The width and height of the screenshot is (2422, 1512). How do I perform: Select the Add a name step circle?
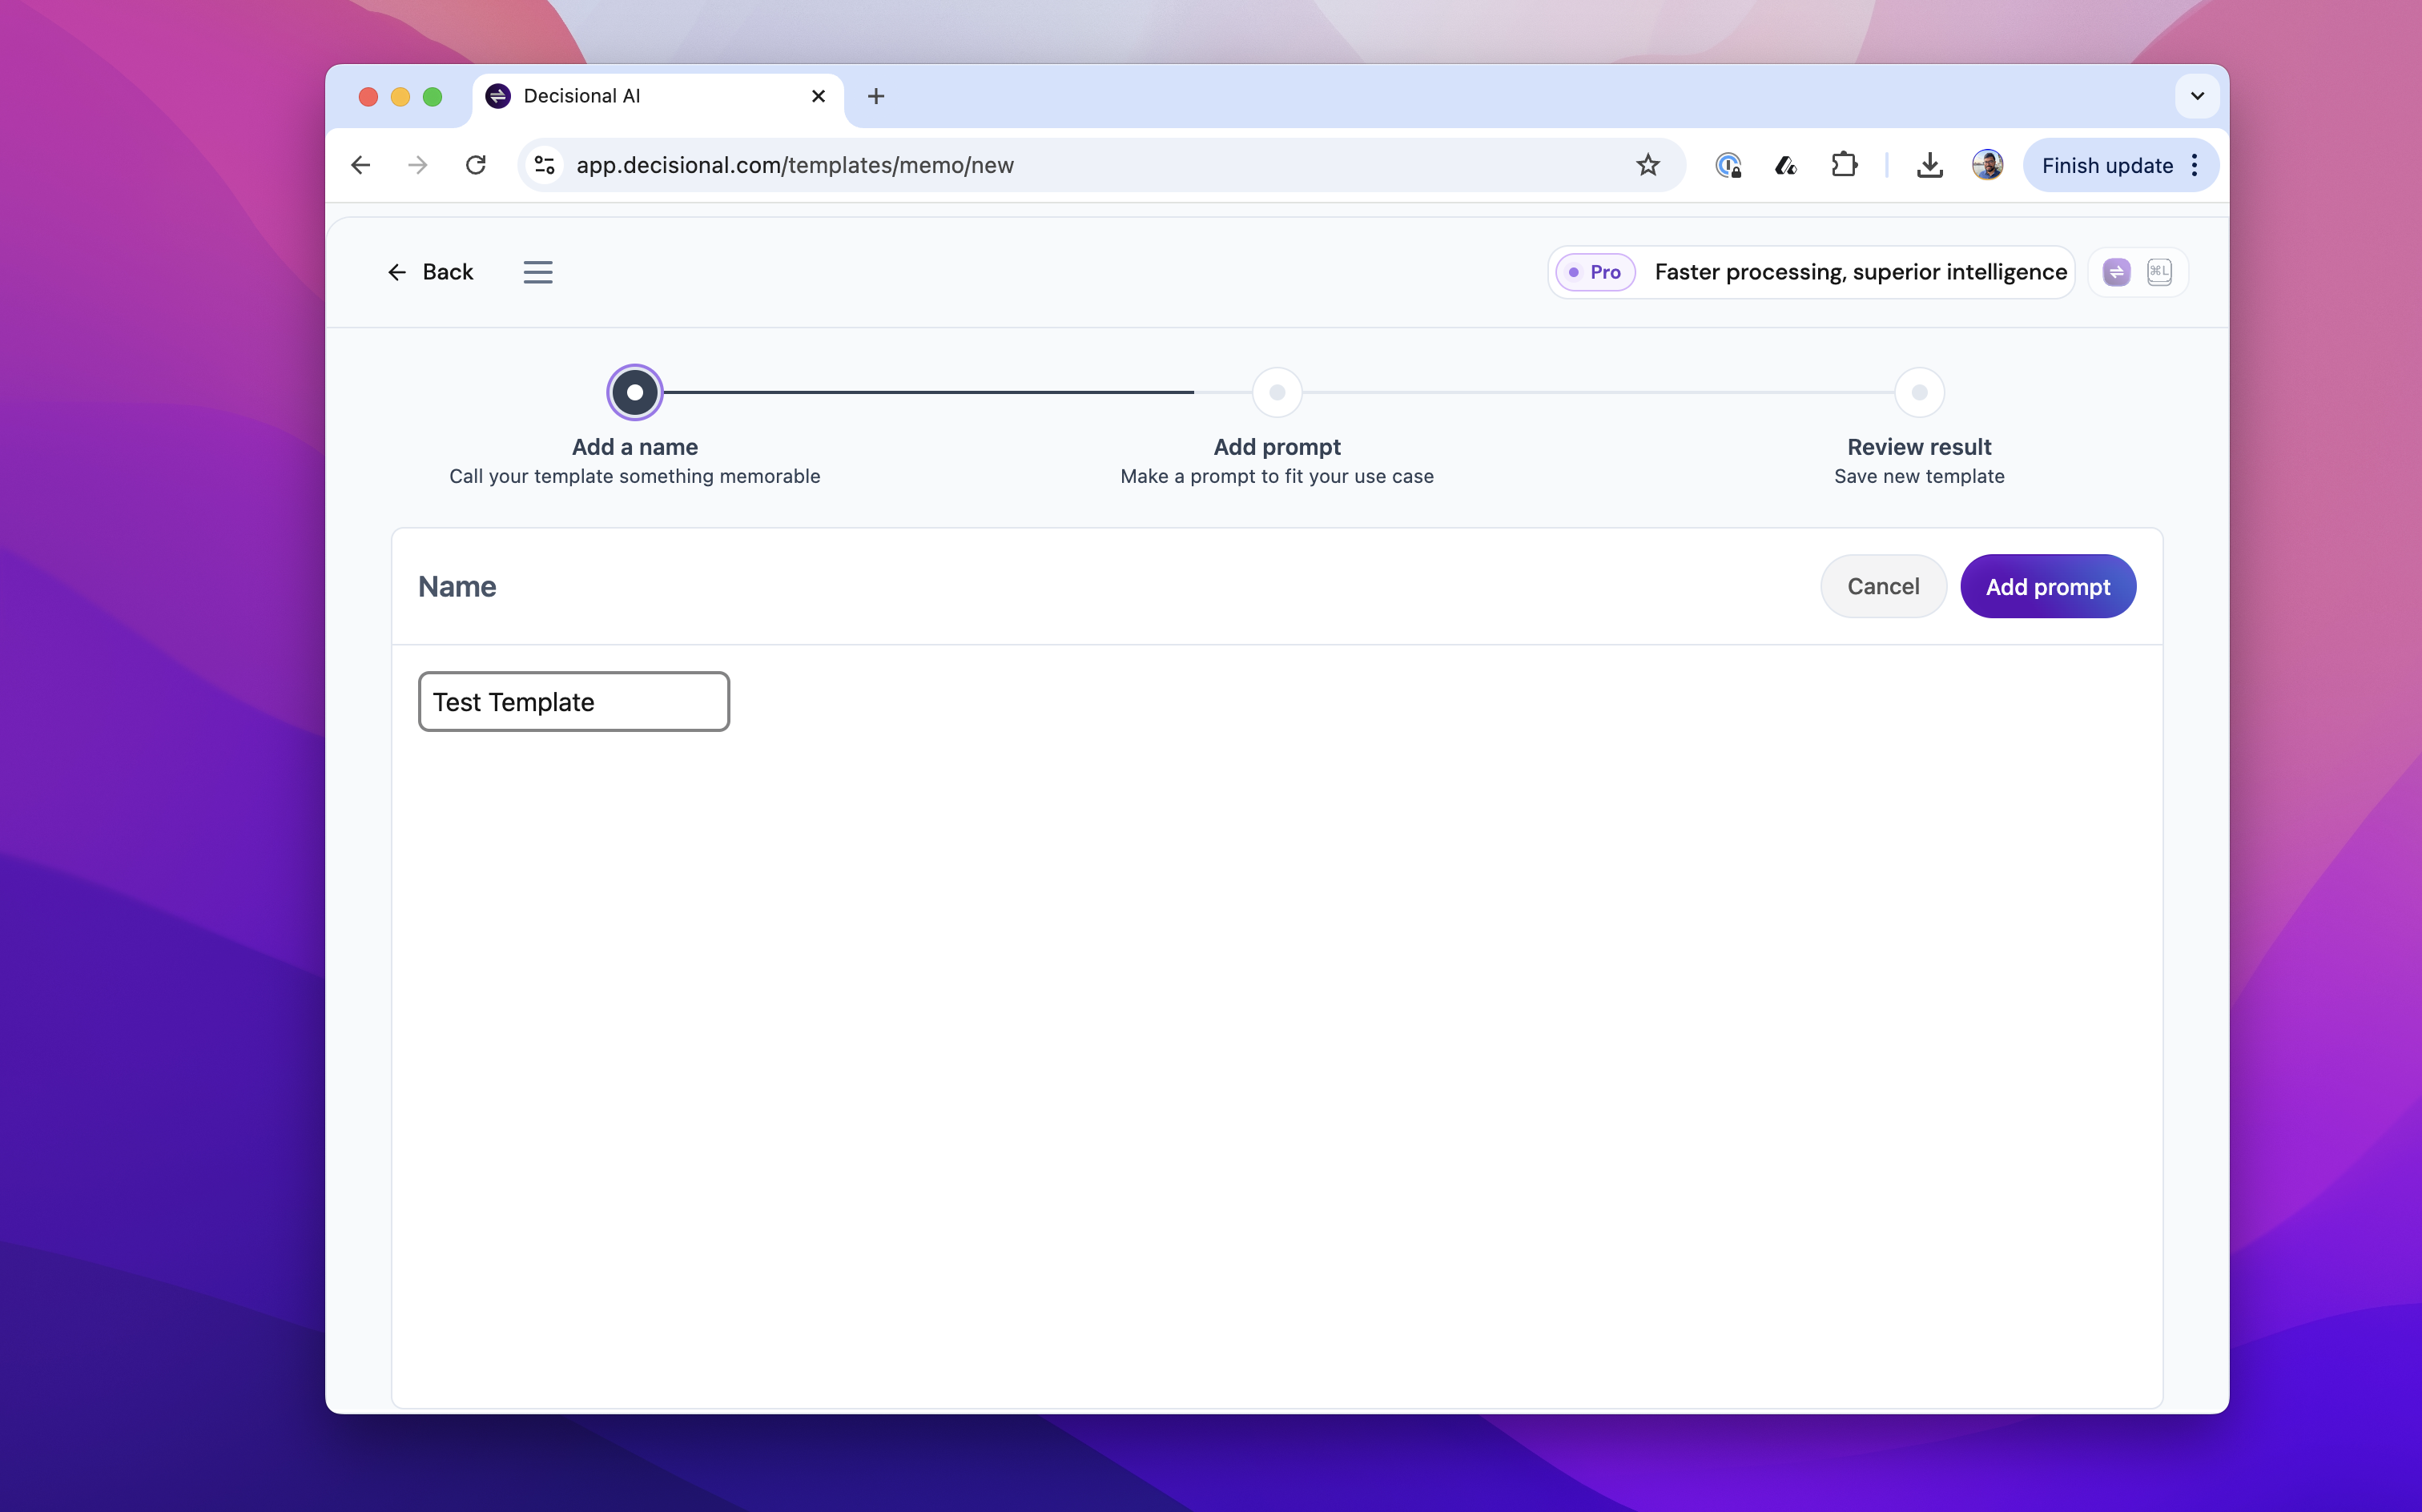[634, 392]
